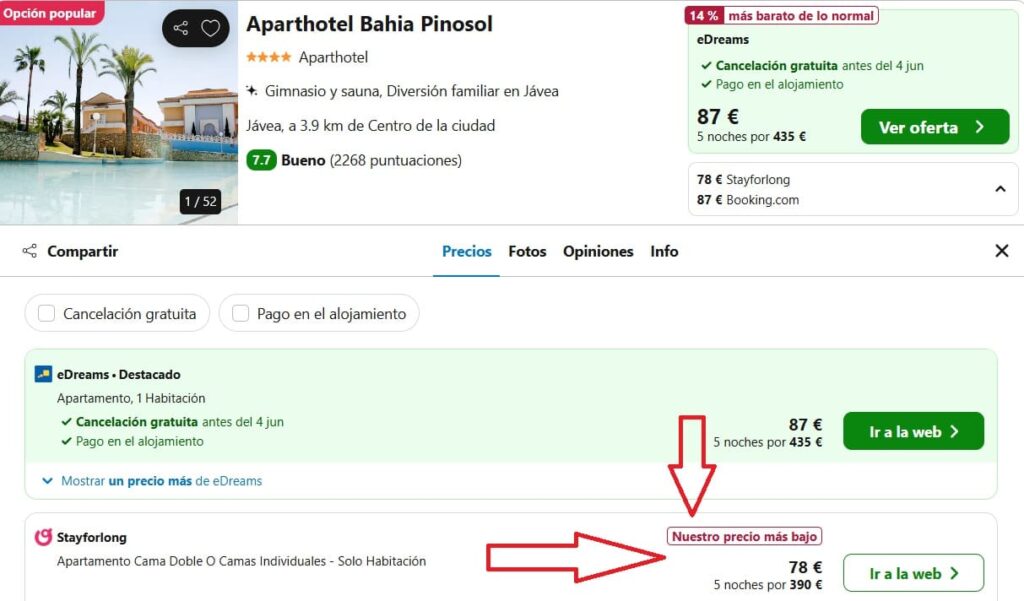Enable the Cancelación gratuita checkbox
This screenshot has height=601, width=1024.
click(x=46, y=314)
